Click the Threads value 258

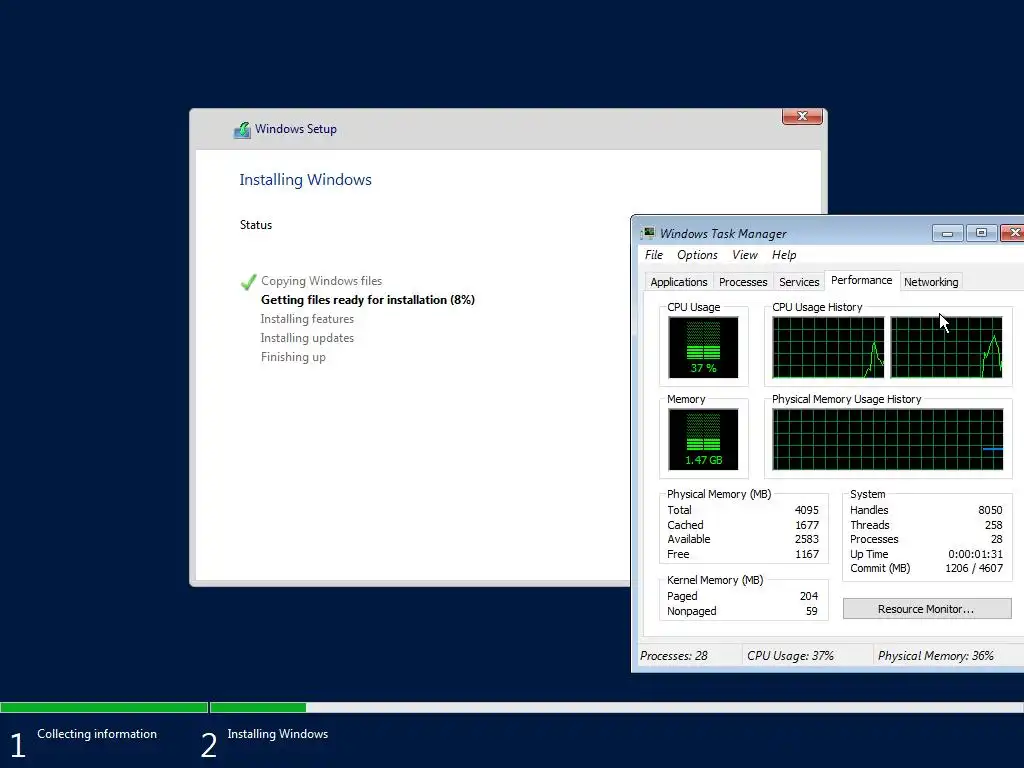click(993, 525)
